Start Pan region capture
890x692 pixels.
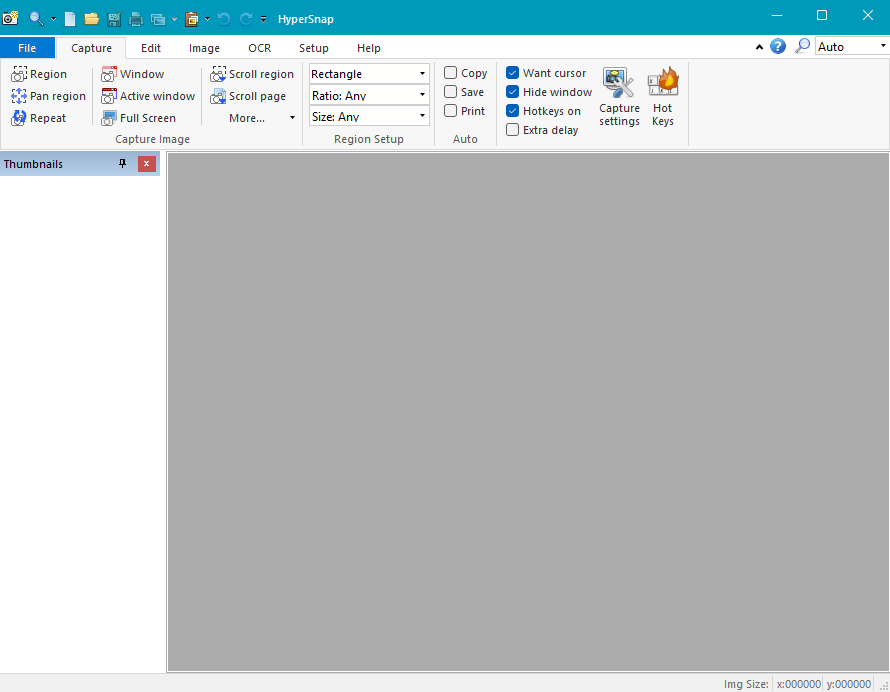tap(48, 96)
